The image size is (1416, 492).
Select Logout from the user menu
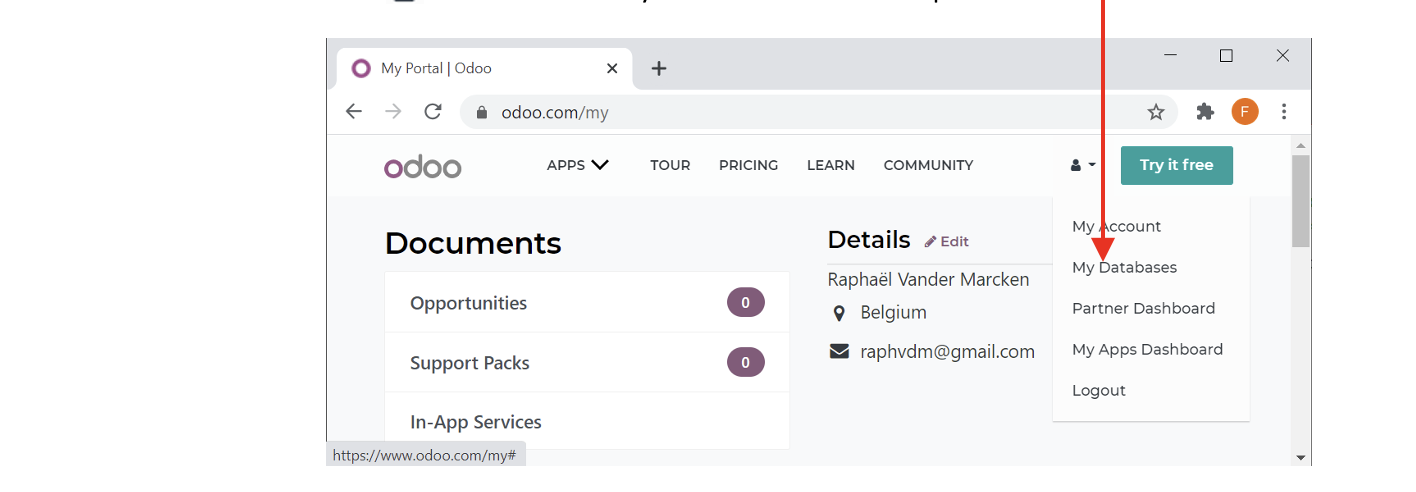(x=1098, y=390)
